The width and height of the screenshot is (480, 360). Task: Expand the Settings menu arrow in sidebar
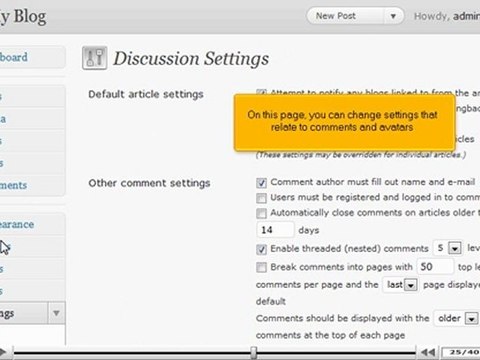tap(56, 313)
